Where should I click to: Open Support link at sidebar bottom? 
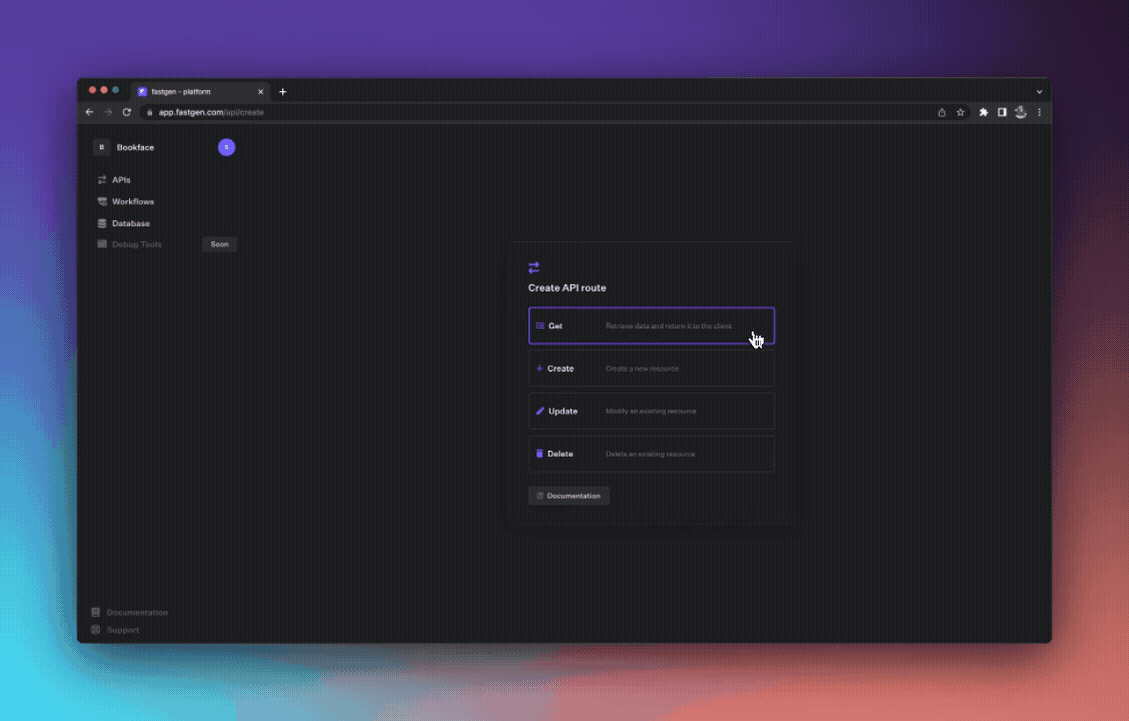tap(122, 630)
